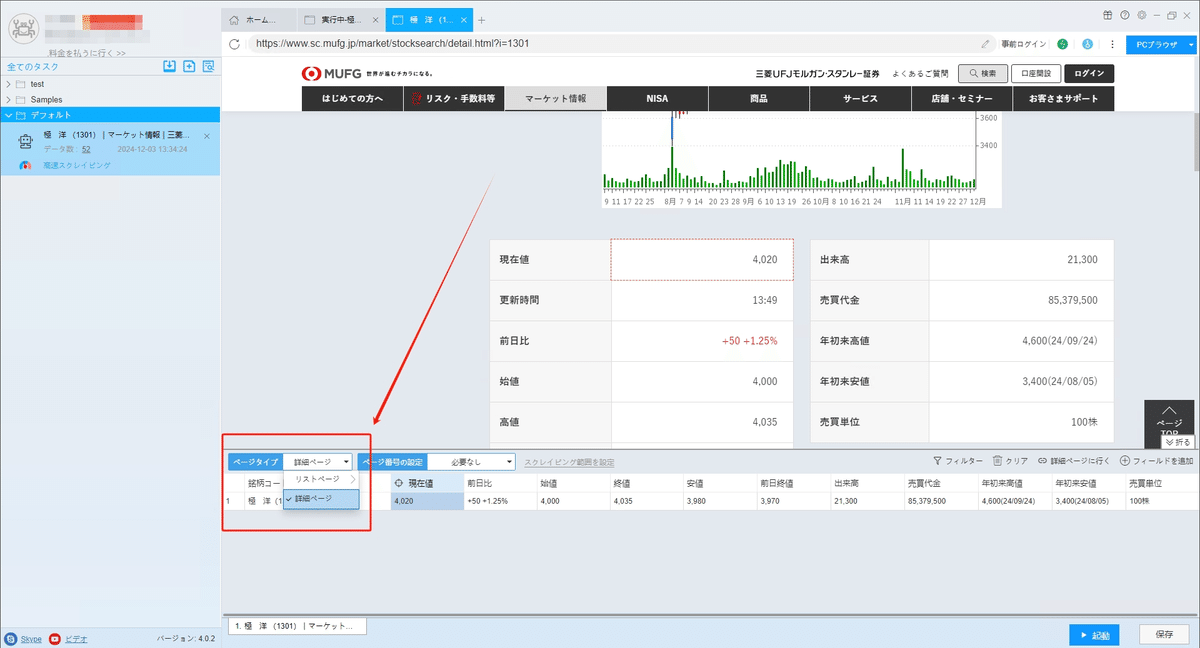Open the ページタイプ dropdown showing 詳細ページ
The image size is (1200, 648).
pyautogui.click(x=318, y=462)
